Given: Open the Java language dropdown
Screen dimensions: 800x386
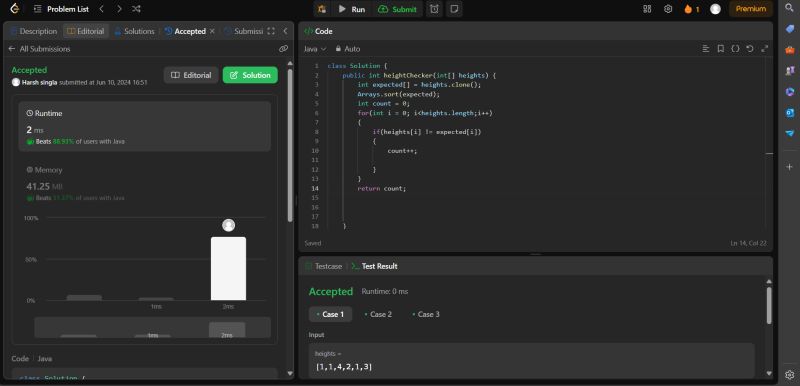Looking at the screenshot, I should click(x=315, y=49).
